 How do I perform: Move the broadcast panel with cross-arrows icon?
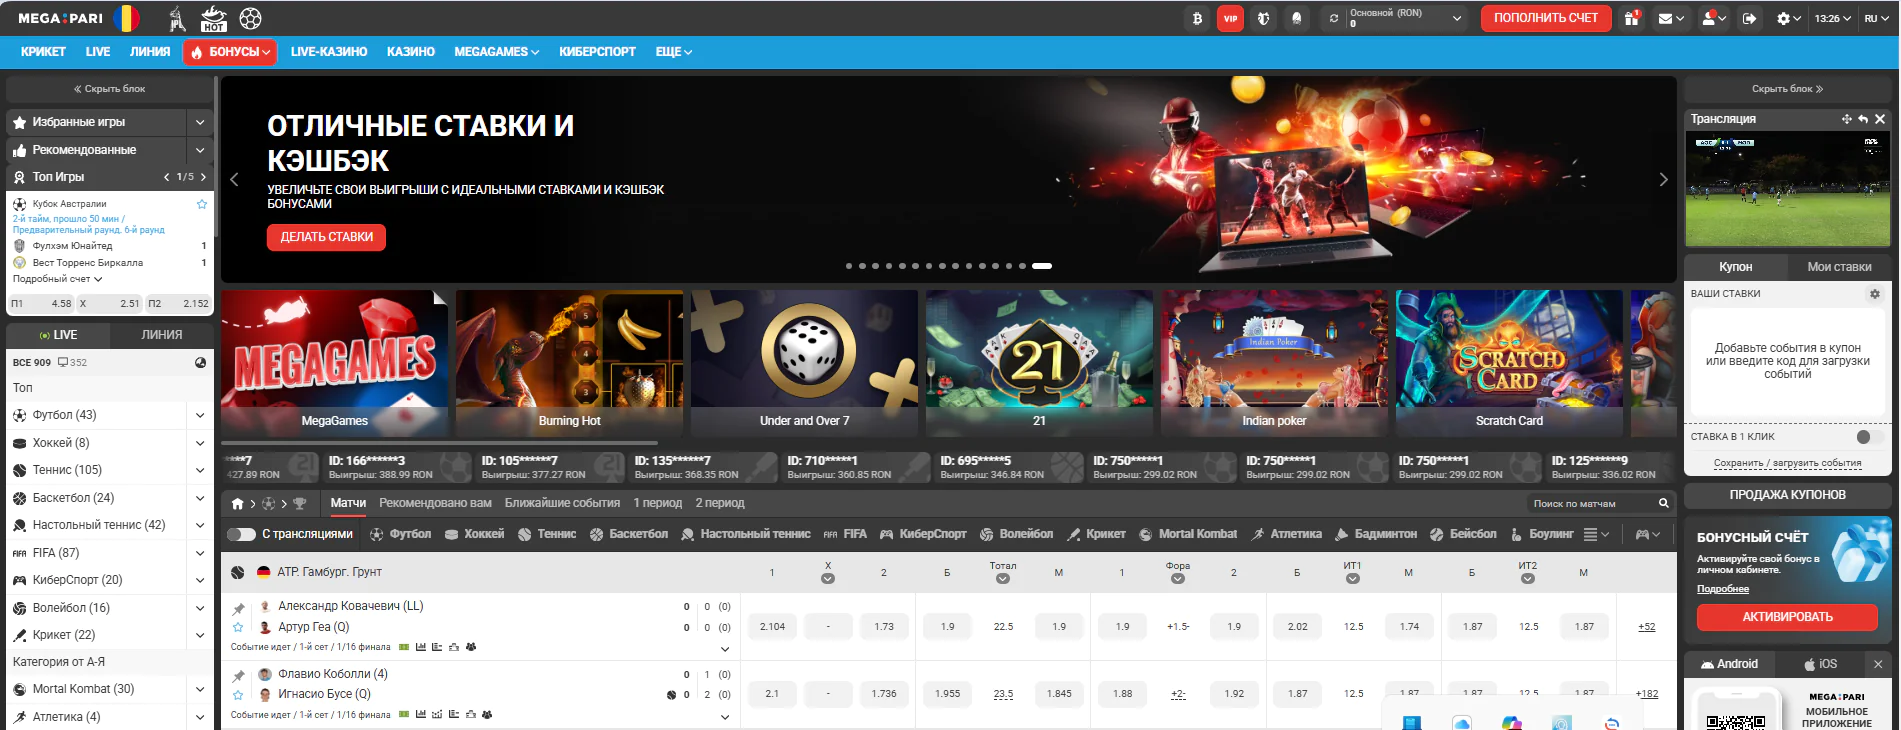point(1847,119)
